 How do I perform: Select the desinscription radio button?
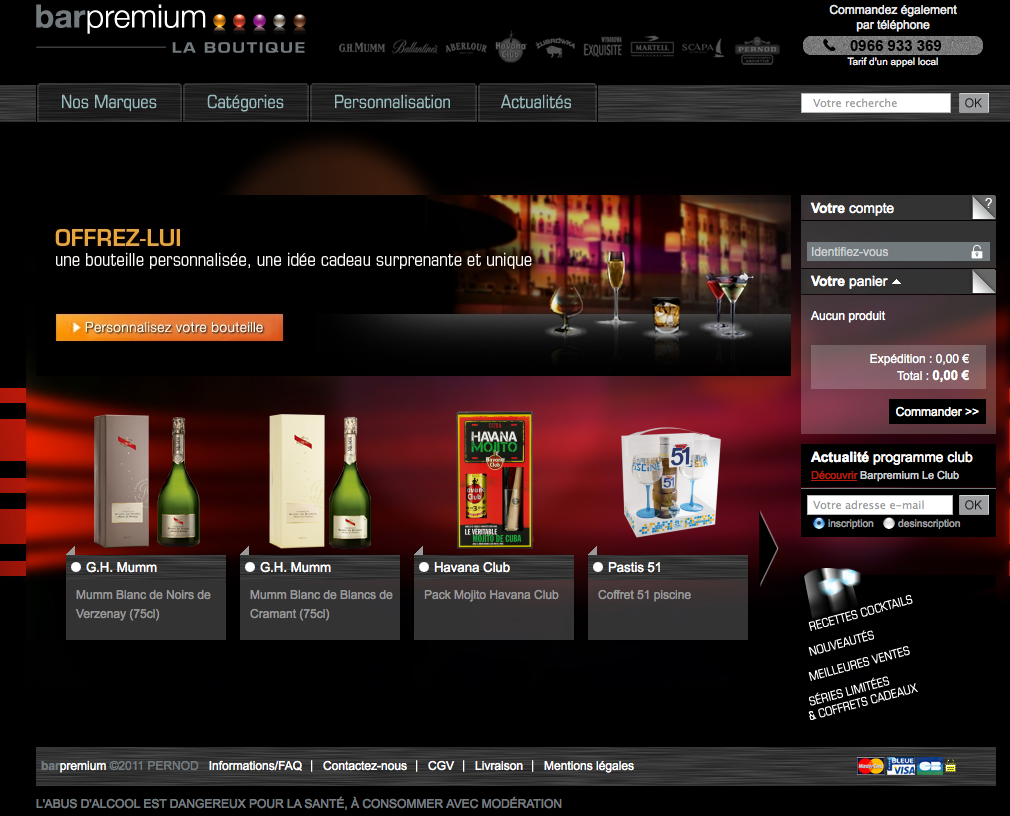889,523
